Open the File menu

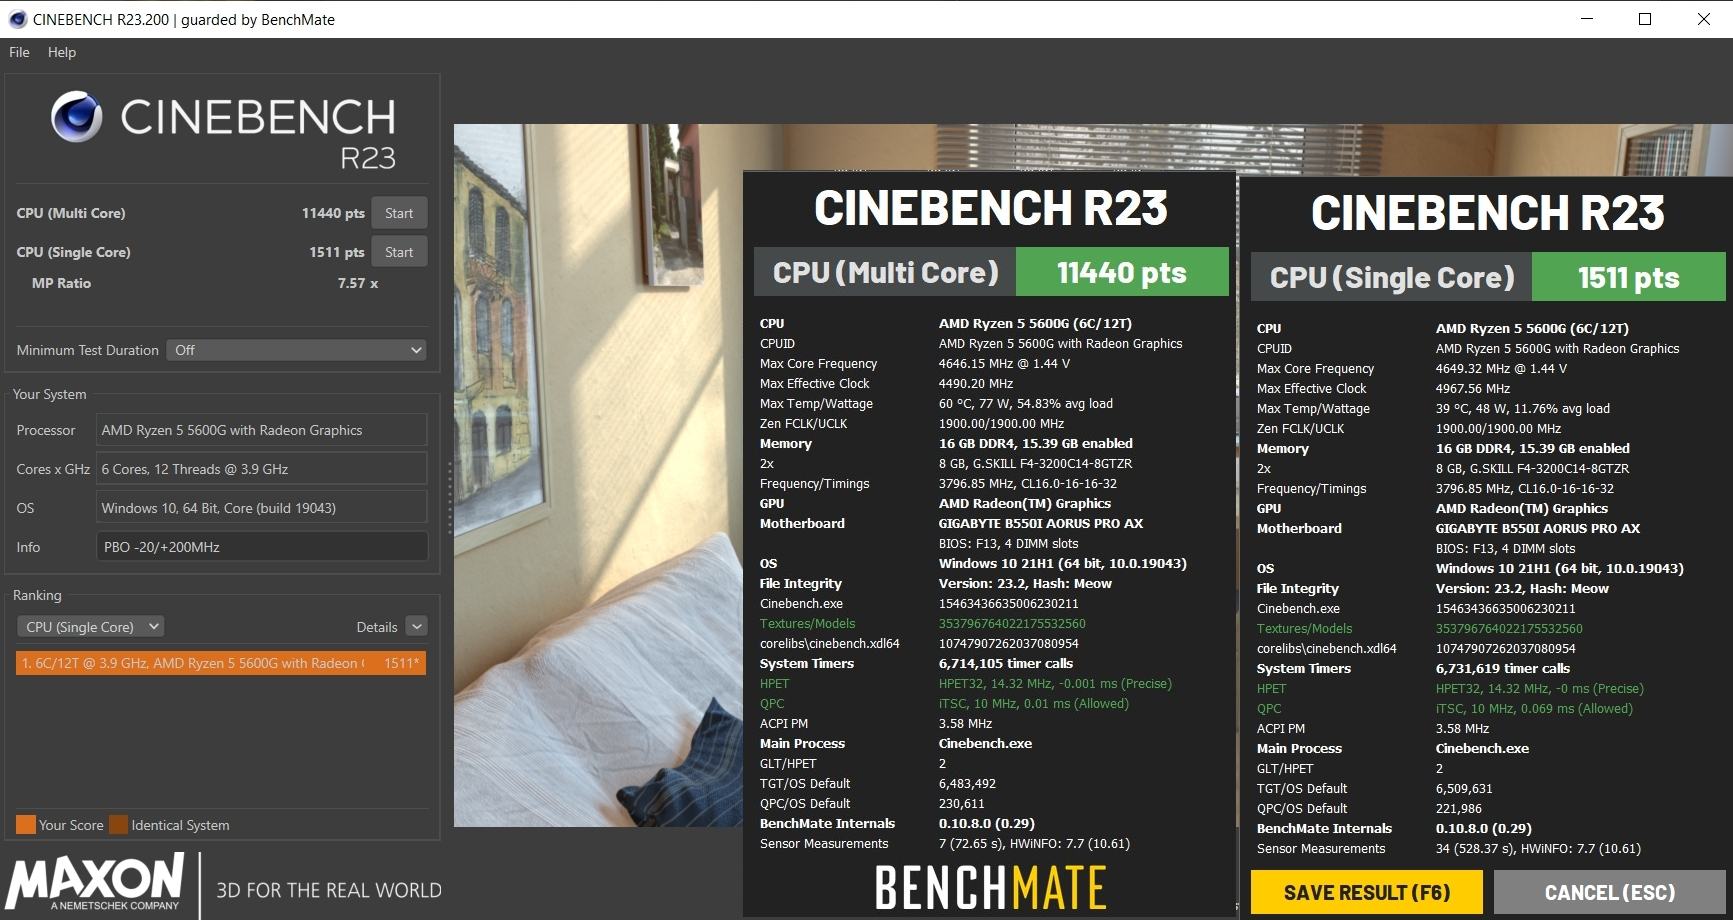pos(19,52)
